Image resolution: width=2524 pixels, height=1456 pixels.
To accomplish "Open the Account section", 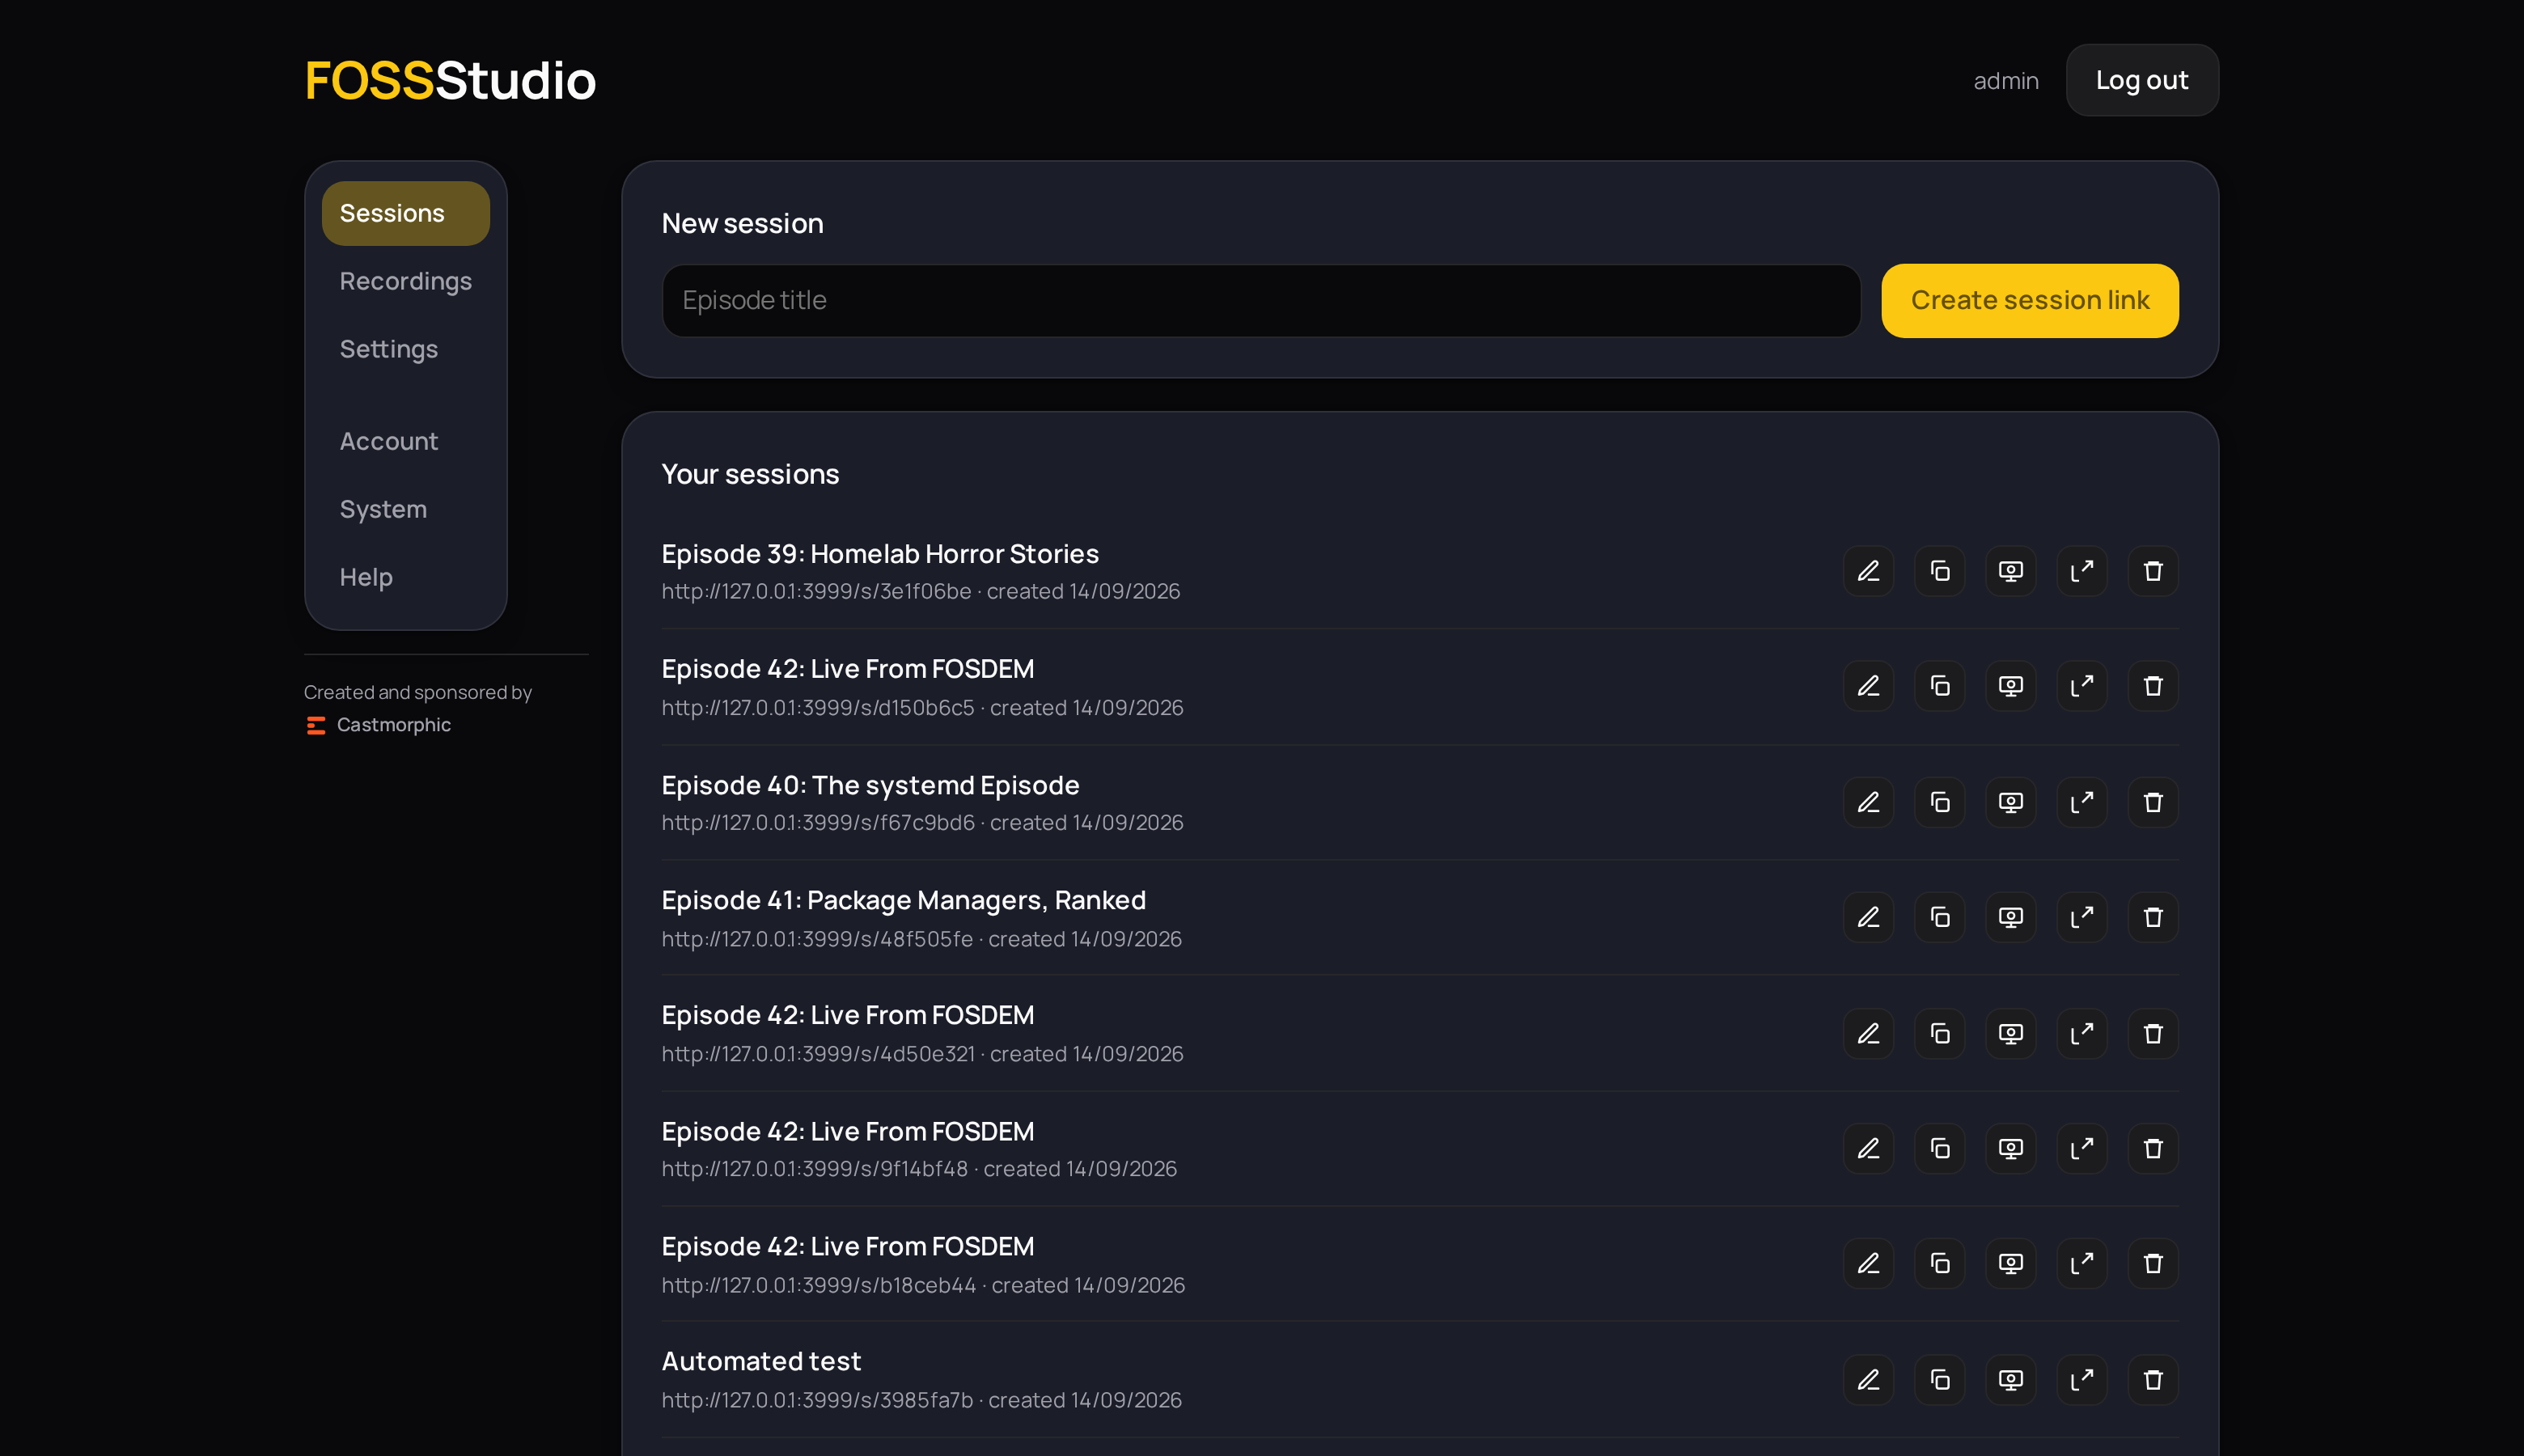I will (405, 441).
